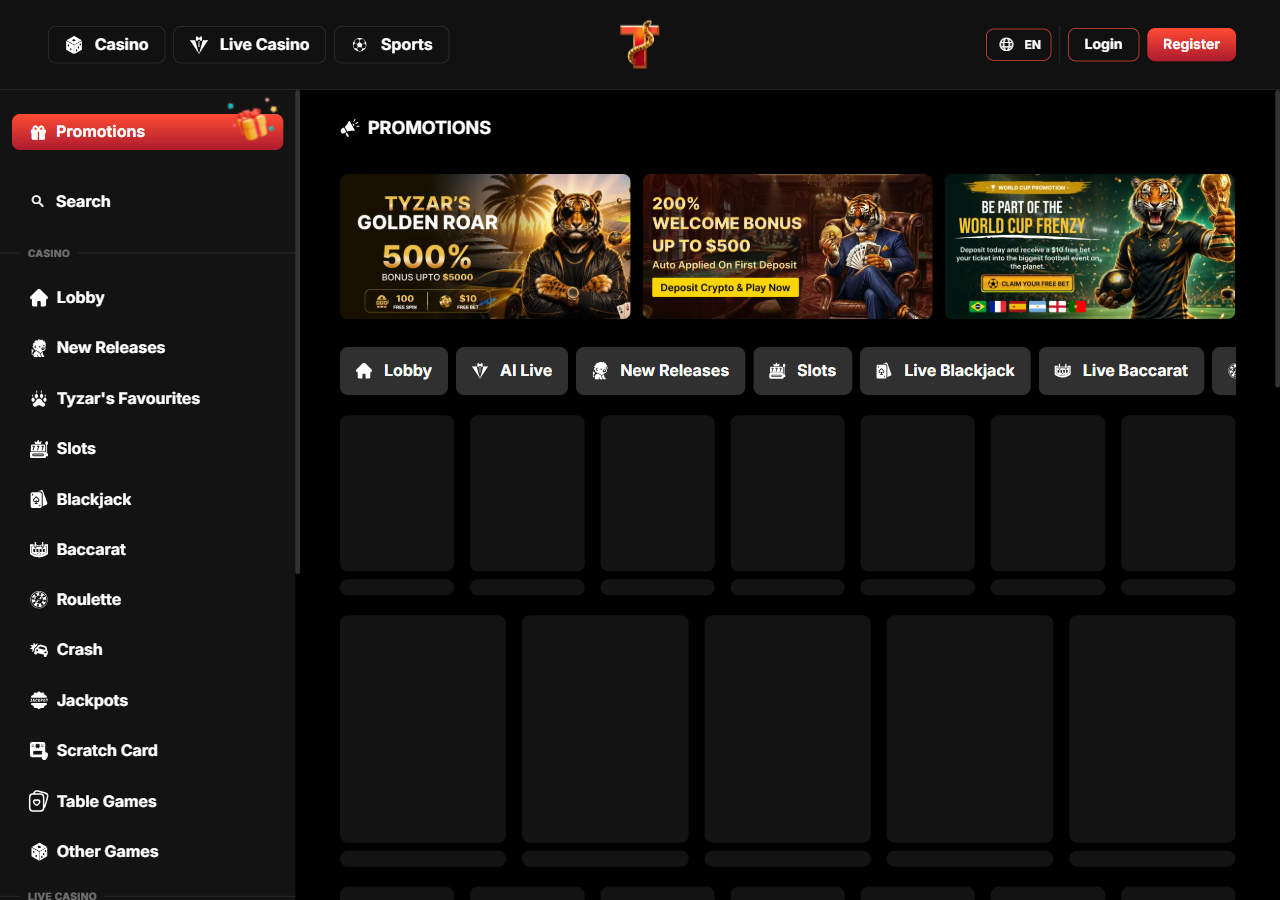Open the EN language selector

click(1019, 45)
